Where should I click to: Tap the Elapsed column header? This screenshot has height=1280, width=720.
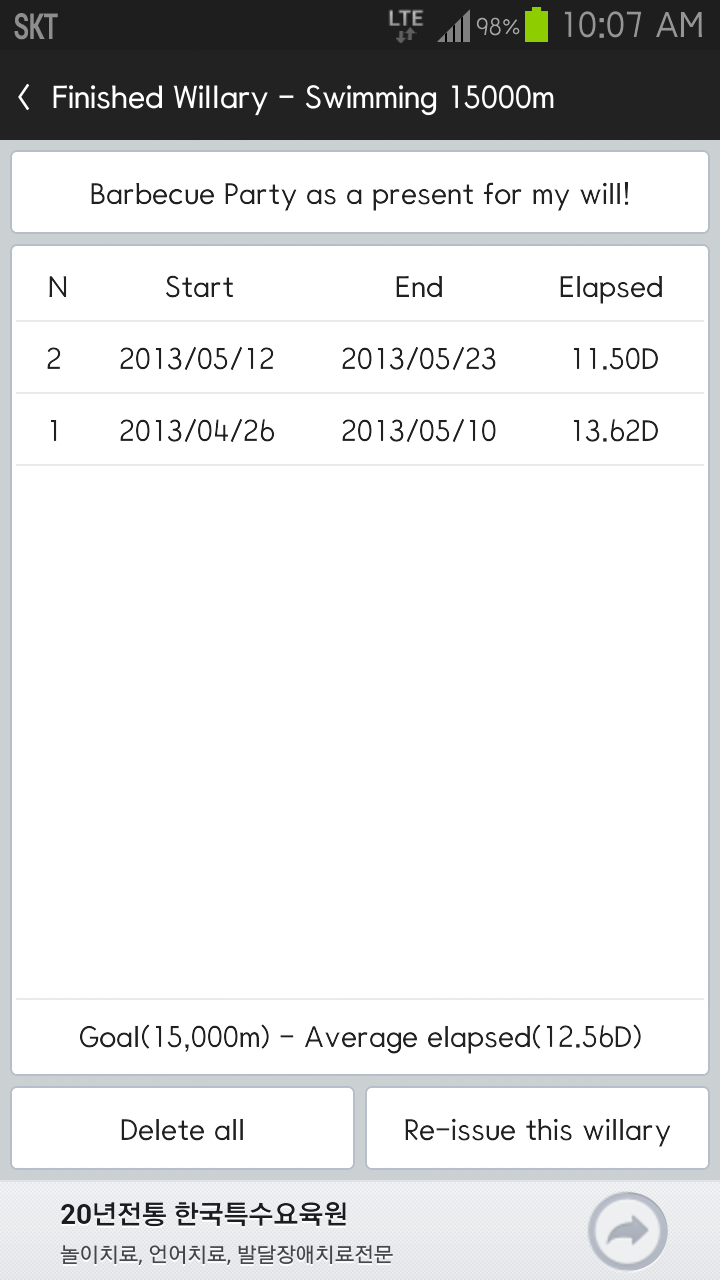pyautogui.click(x=610, y=287)
